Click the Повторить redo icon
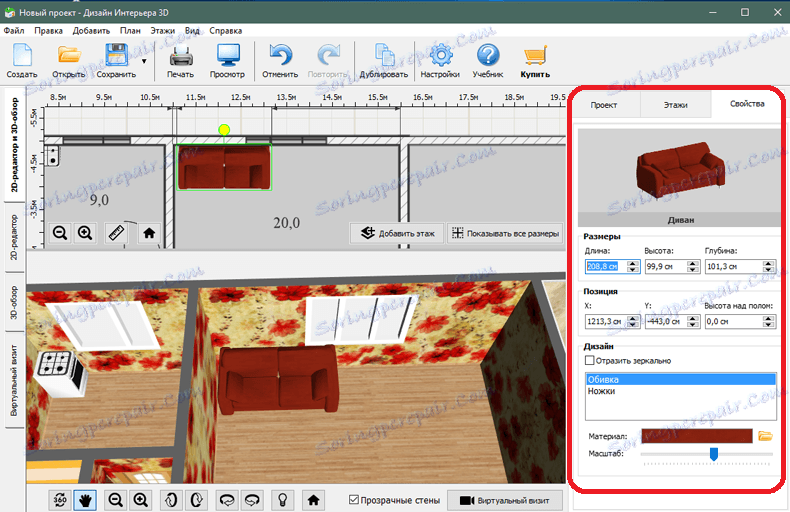Image resolution: width=790 pixels, height=512 pixels. point(328,55)
